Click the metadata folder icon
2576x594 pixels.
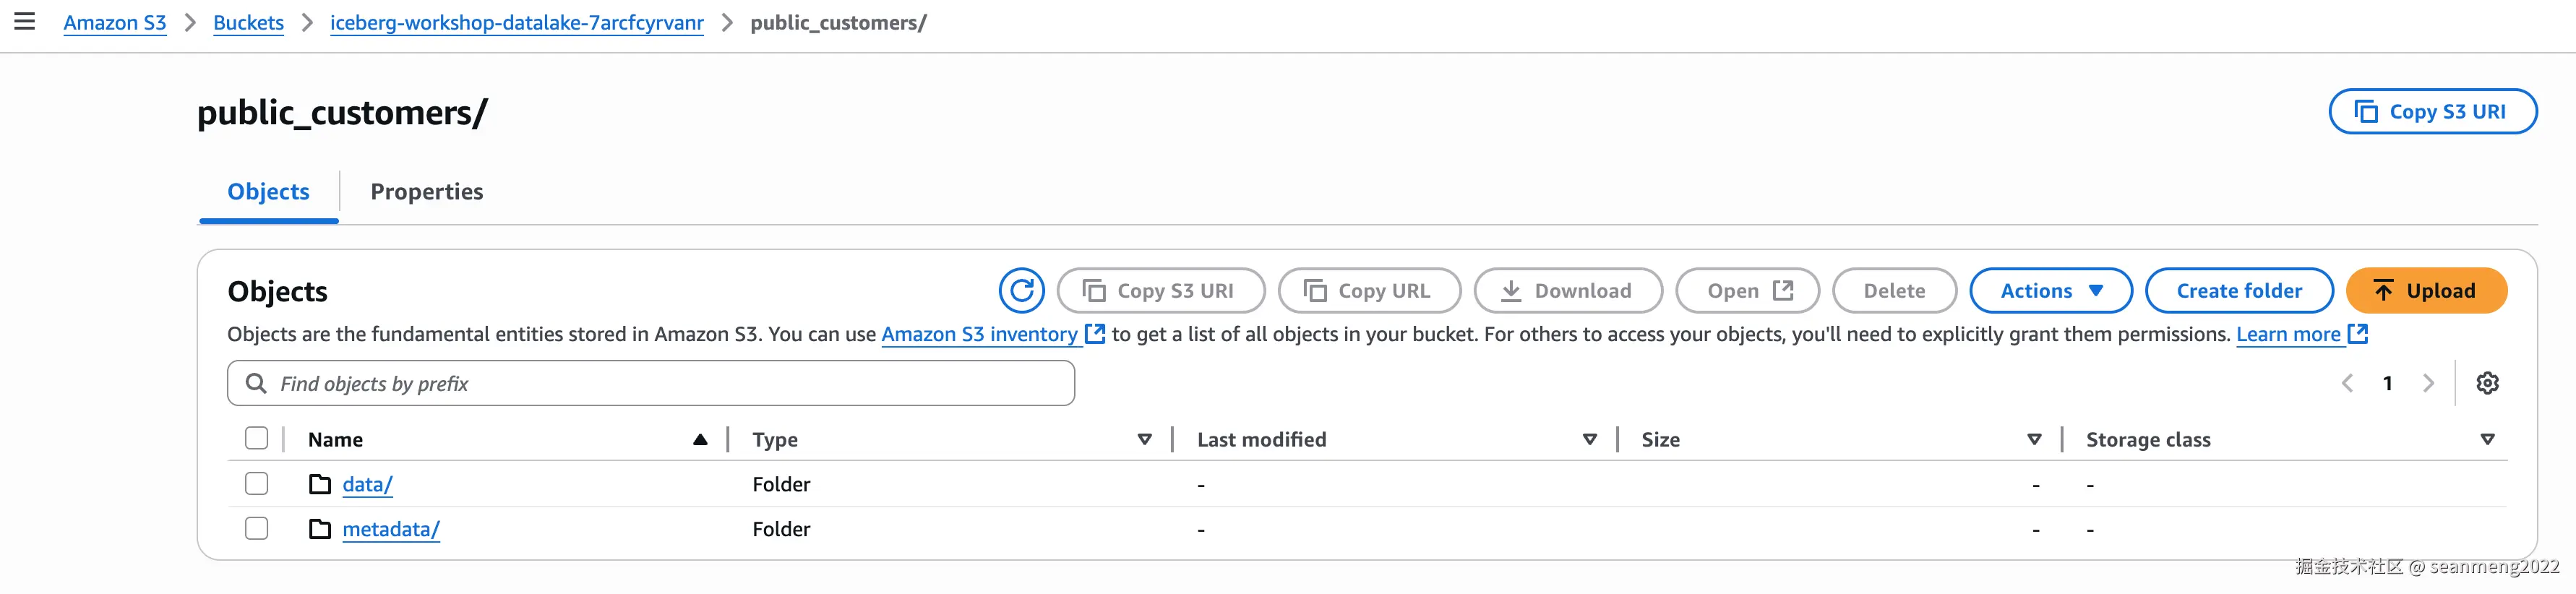320,529
